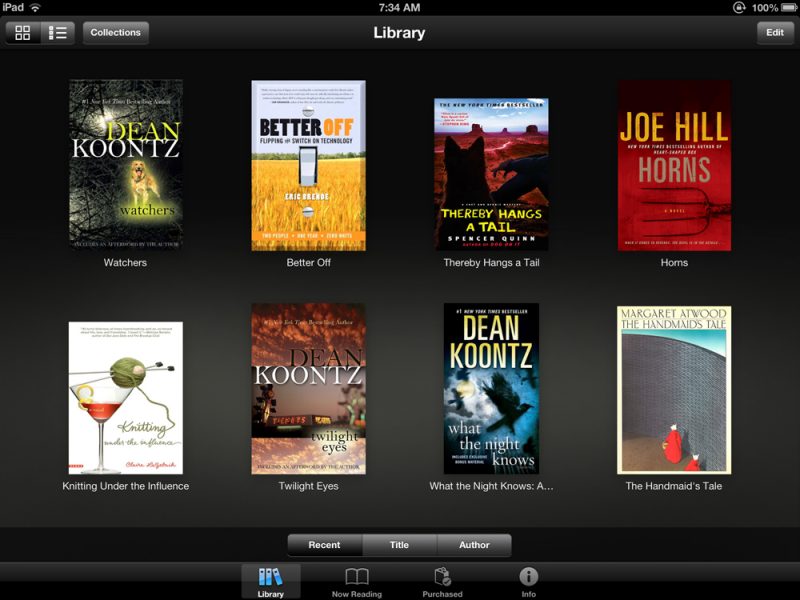
Task: Open the Now Reading book icon
Action: 357,577
